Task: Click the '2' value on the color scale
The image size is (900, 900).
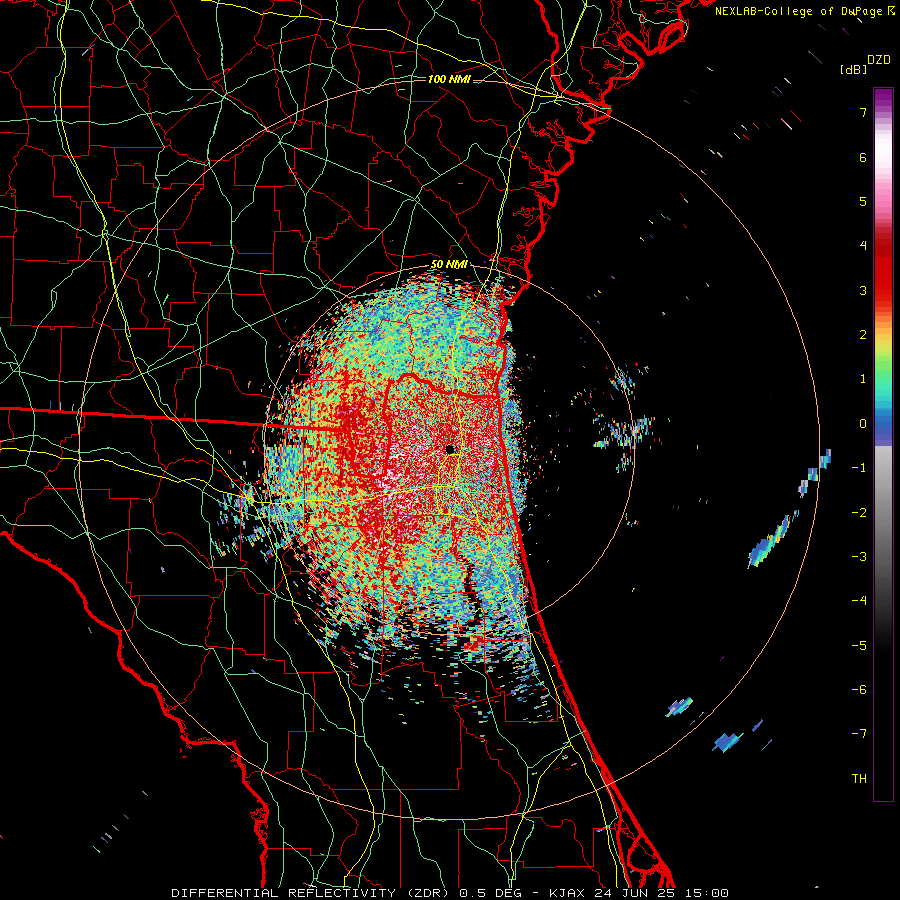Action: tap(863, 335)
